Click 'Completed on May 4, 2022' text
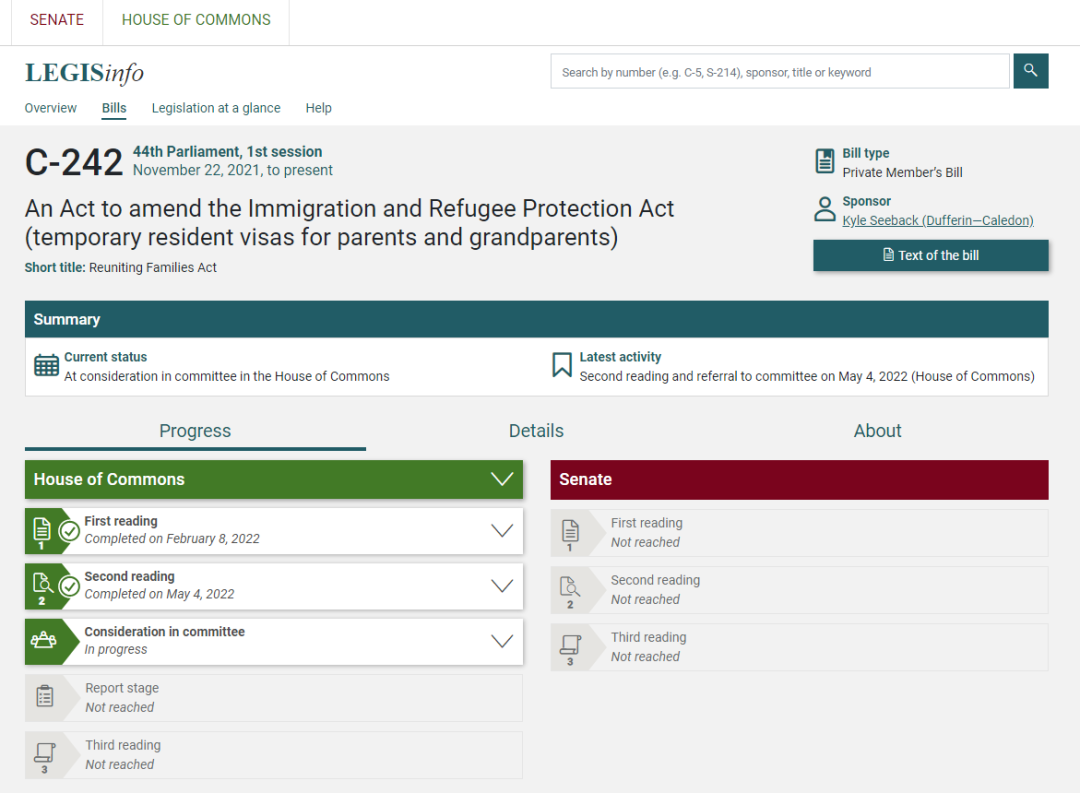Viewport: 1080px width, 793px height. click(159, 594)
